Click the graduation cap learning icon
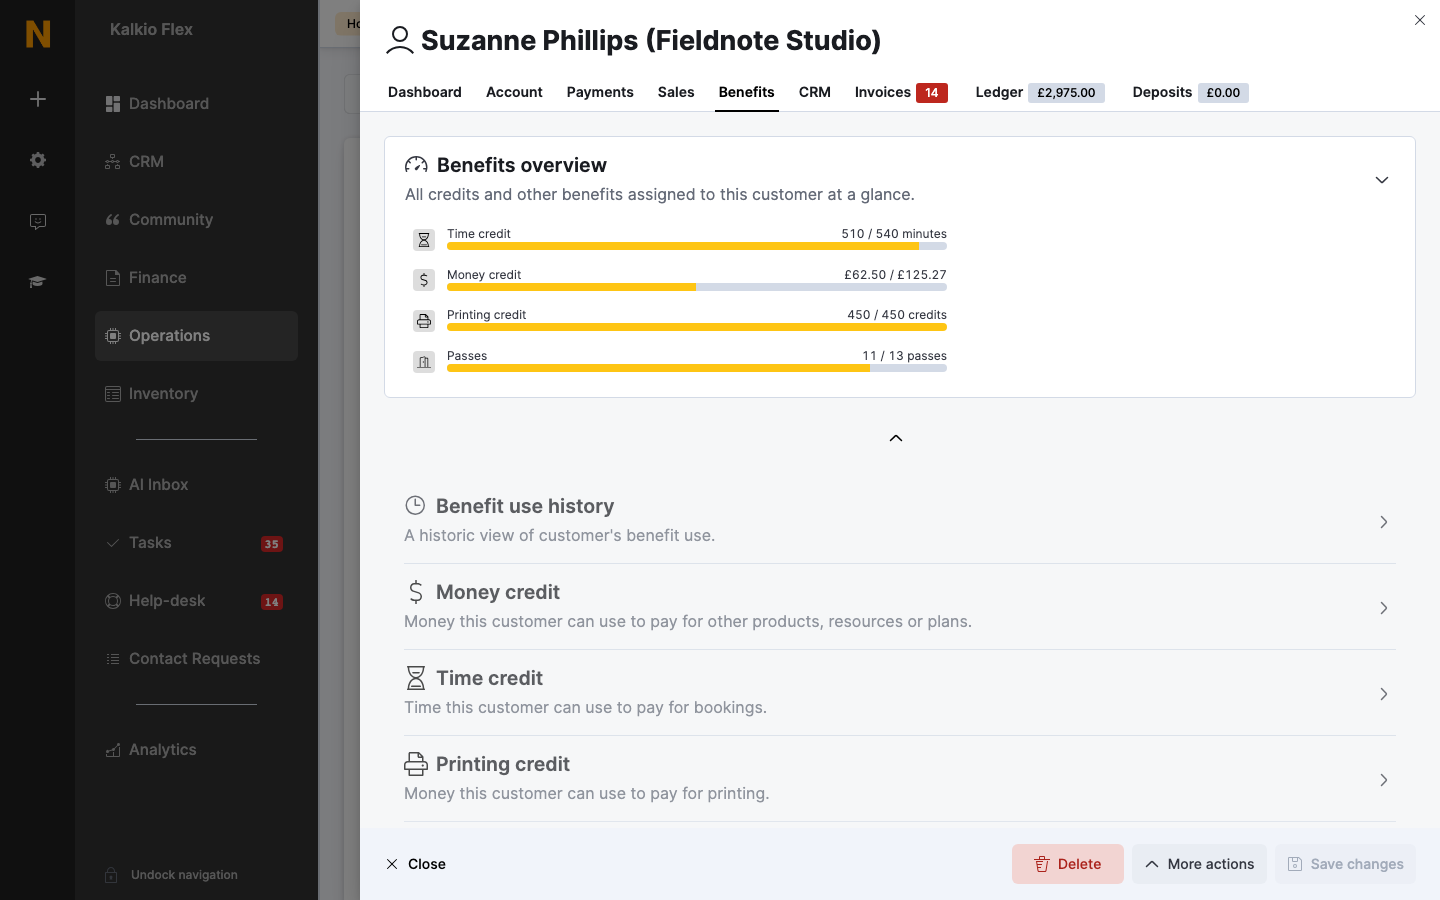 click(38, 282)
